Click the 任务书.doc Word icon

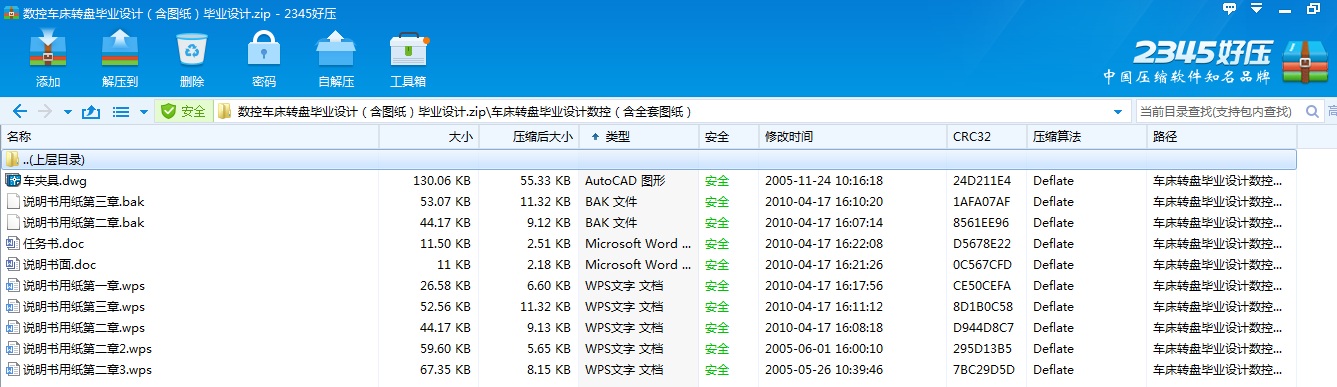(13, 244)
